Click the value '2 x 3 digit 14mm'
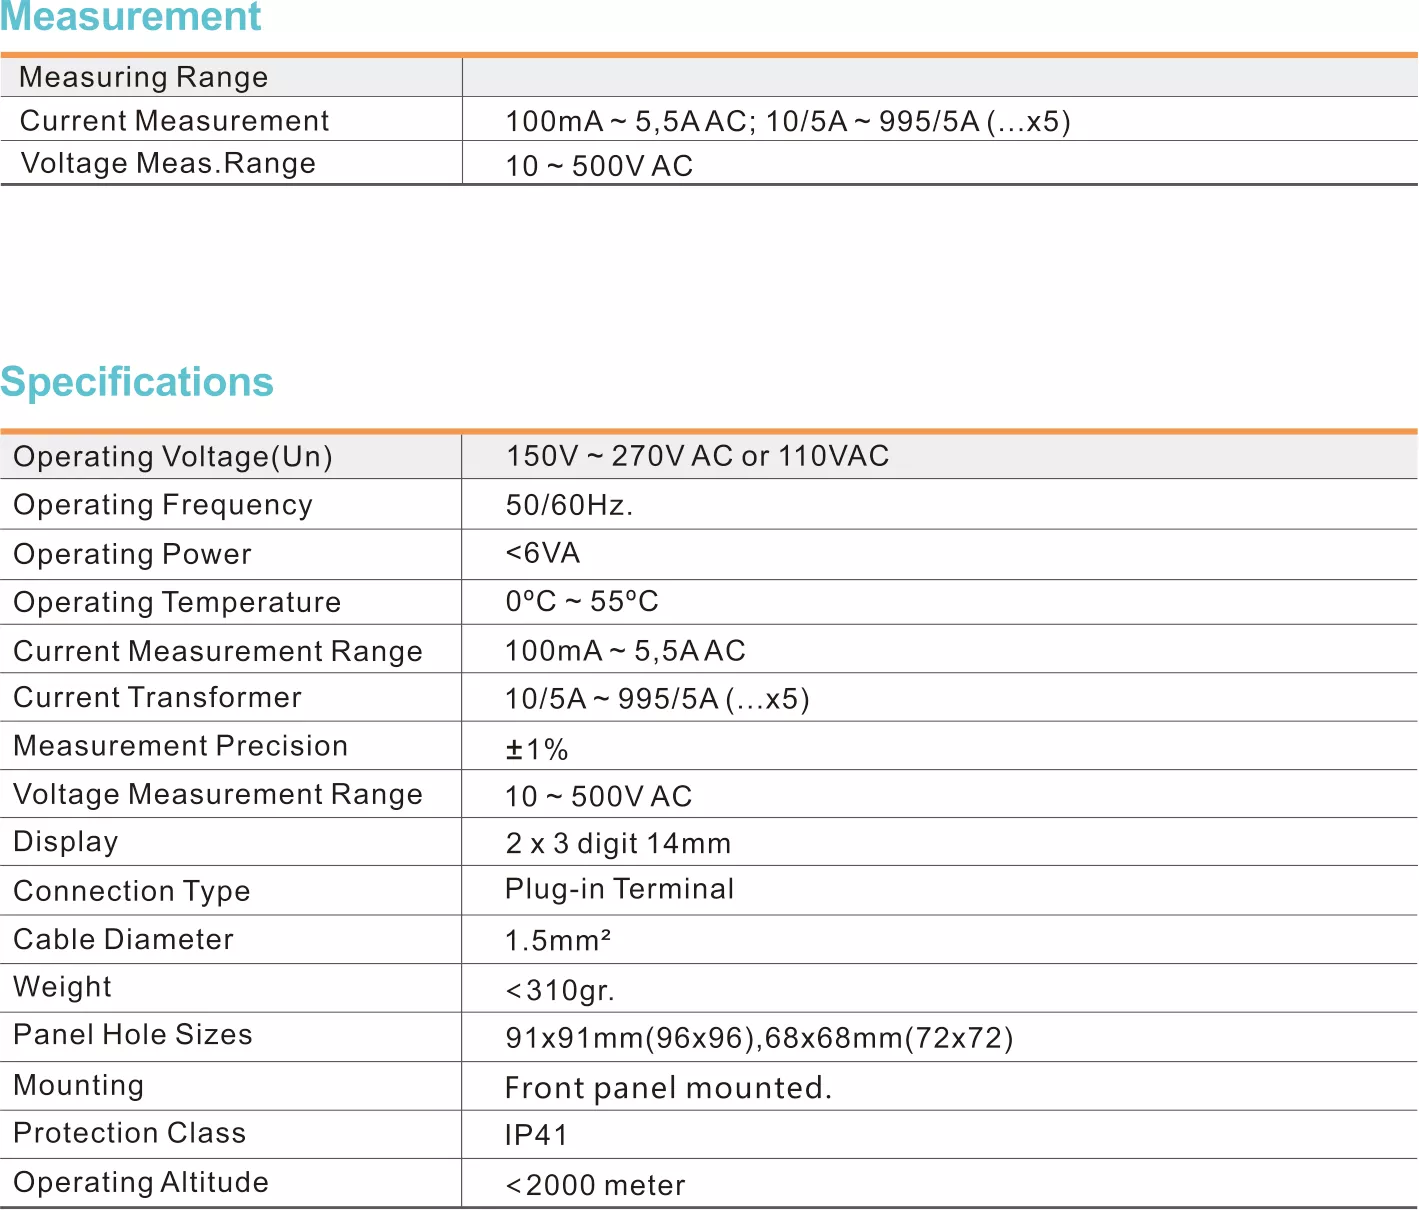Image resolution: width=1419 pixels, height=1210 pixels. pos(619,844)
